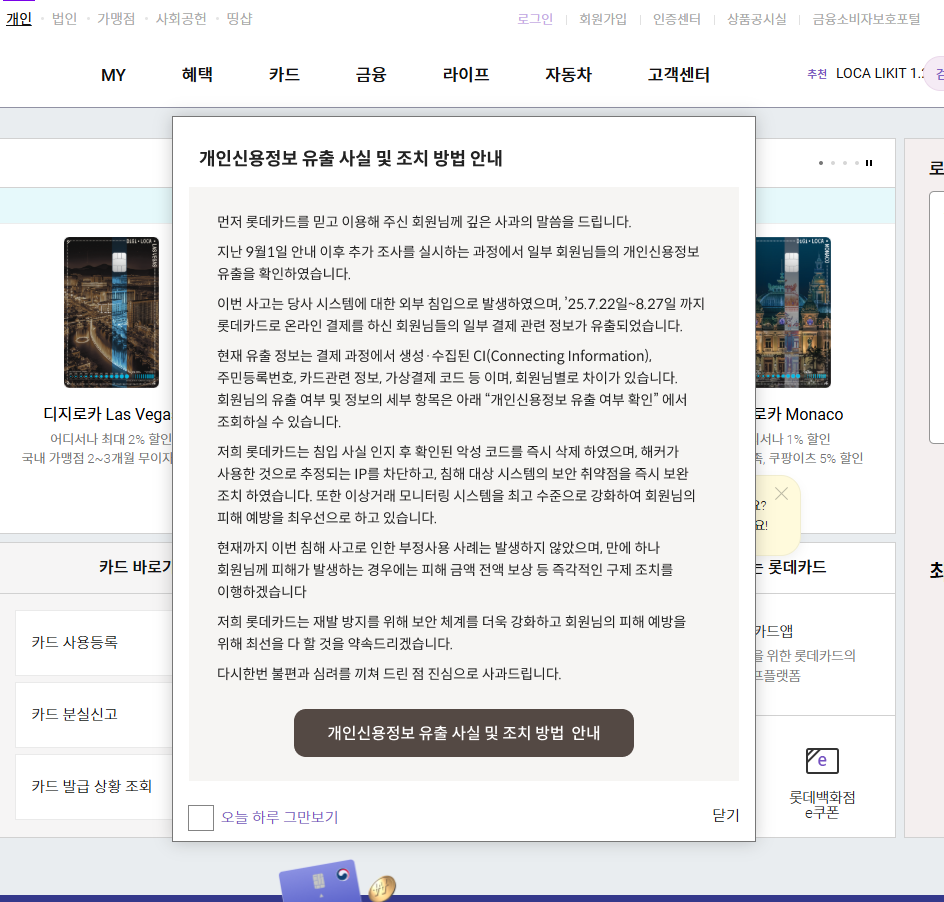Select the first carousel indicator dot

coord(821,163)
